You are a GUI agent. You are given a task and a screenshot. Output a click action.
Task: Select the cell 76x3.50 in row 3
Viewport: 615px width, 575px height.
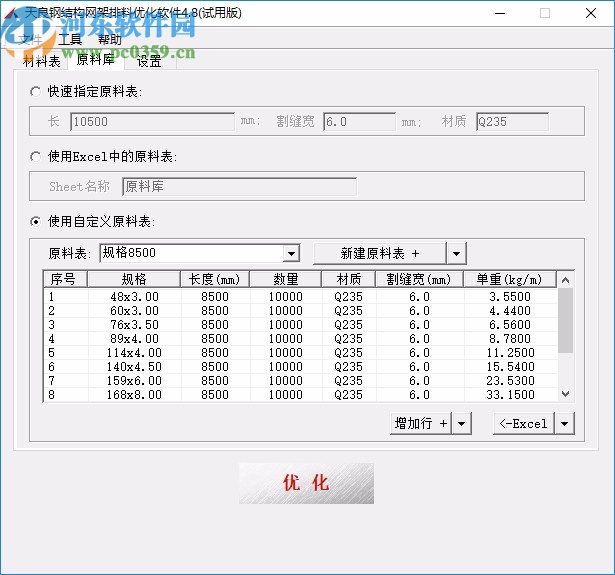click(x=134, y=325)
